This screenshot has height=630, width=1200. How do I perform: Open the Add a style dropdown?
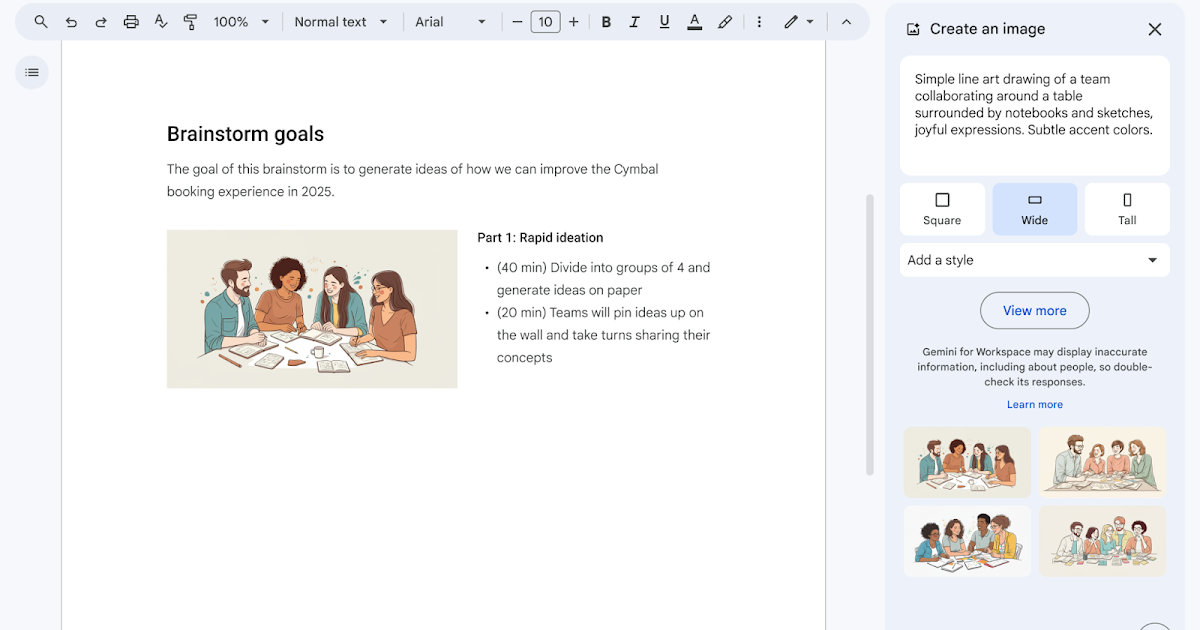tap(1035, 260)
